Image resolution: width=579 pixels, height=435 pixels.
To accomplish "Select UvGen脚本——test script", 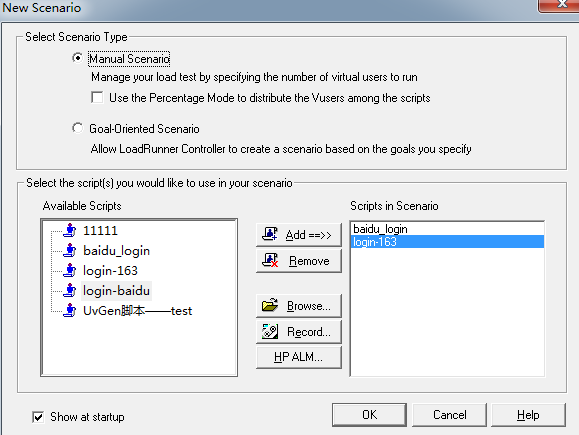I will tap(137, 311).
